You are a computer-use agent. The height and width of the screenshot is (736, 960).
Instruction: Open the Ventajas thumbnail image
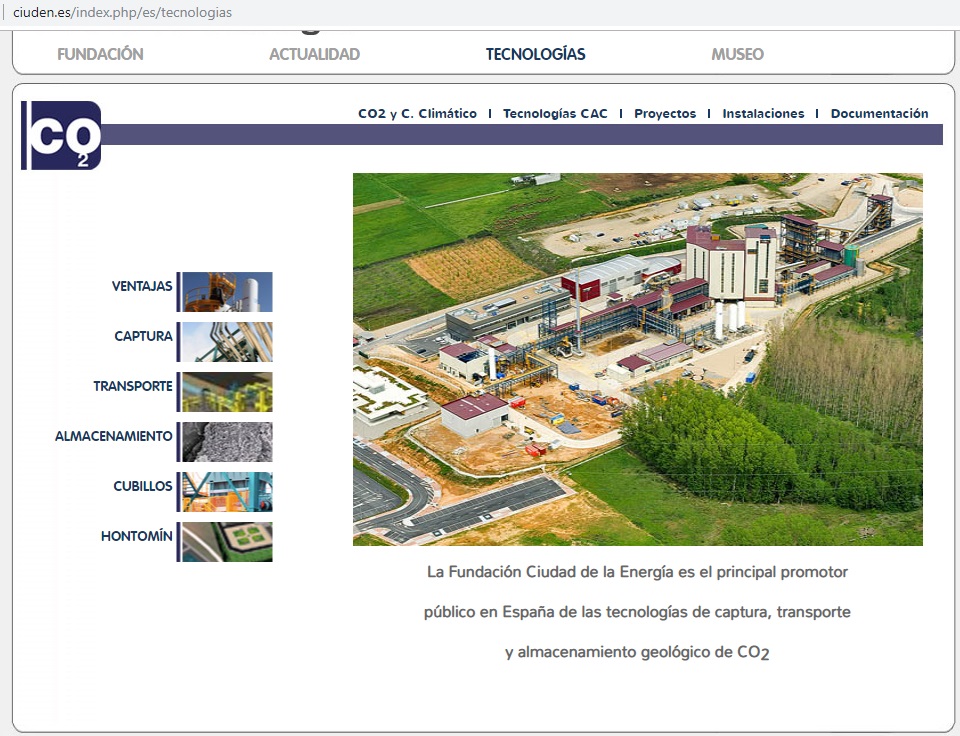pos(227,292)
